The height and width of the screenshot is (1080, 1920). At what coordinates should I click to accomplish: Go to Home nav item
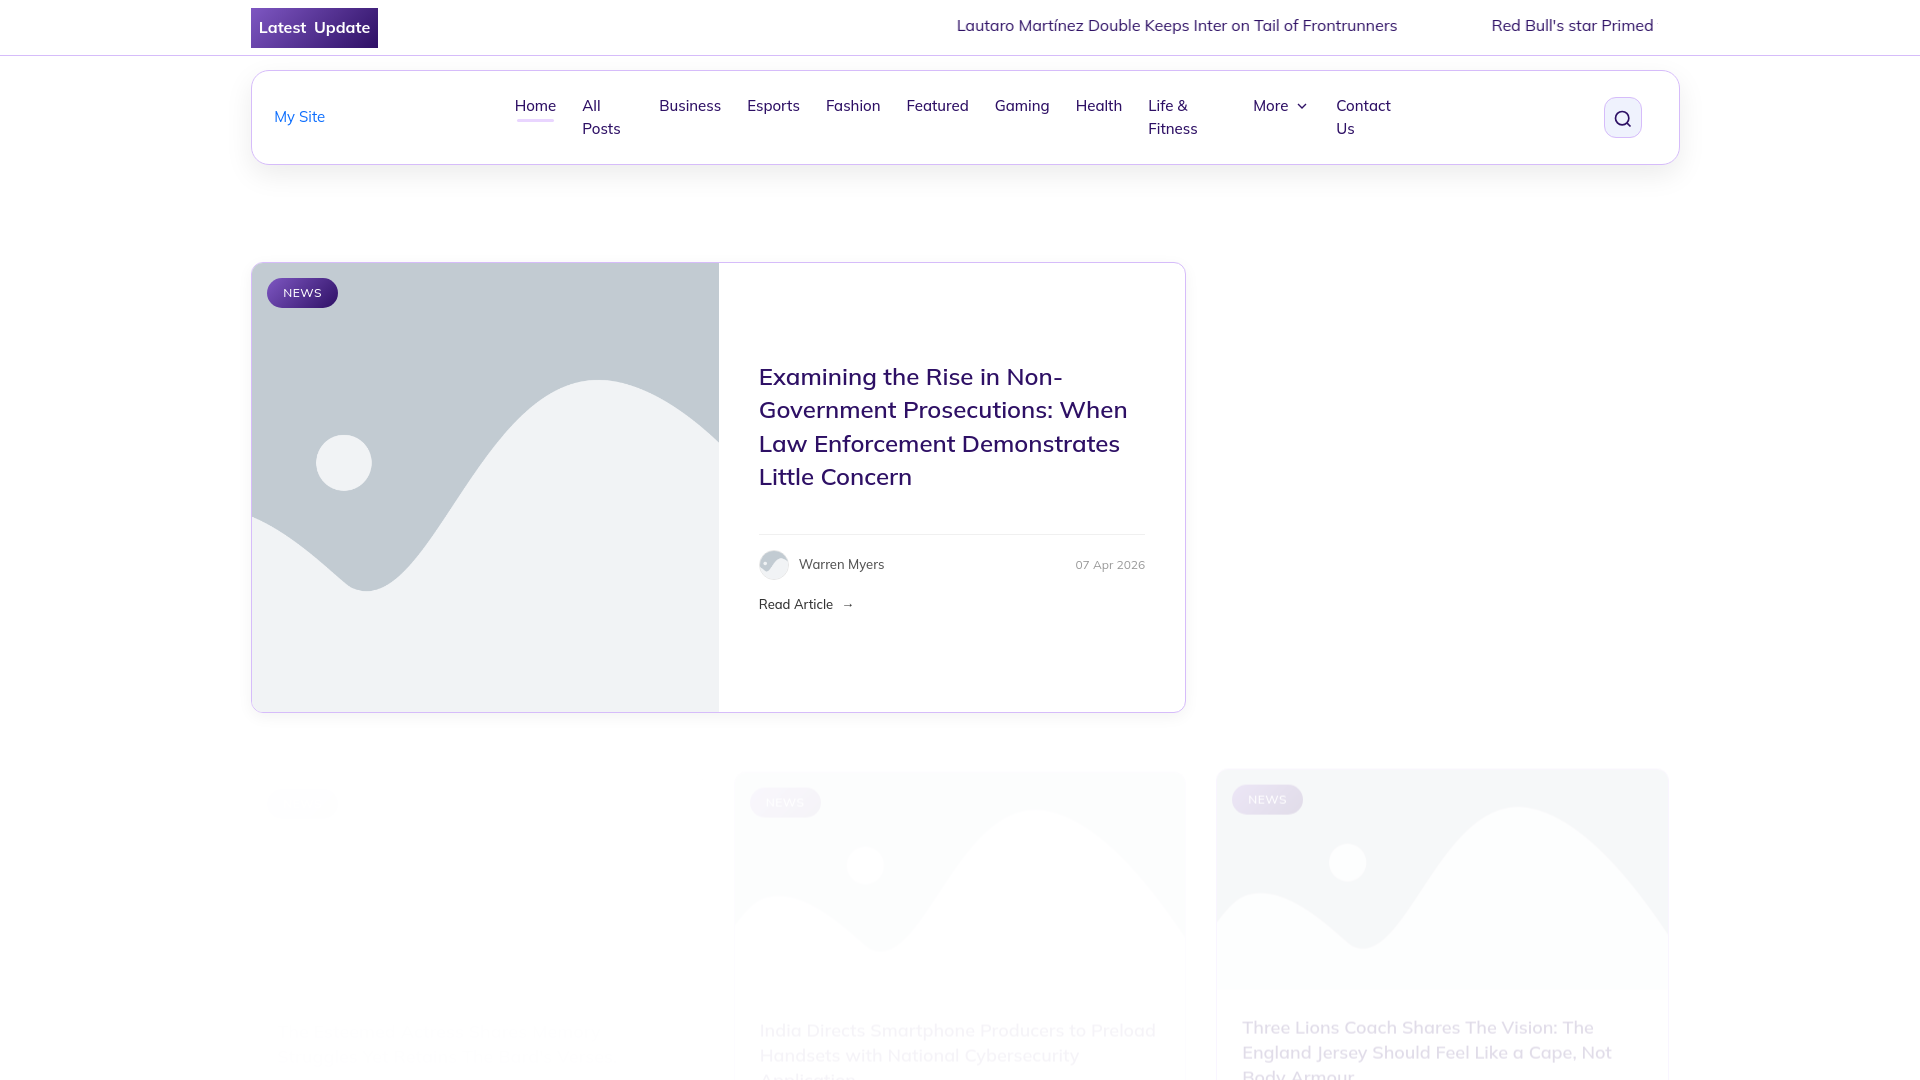coord(535,106)
